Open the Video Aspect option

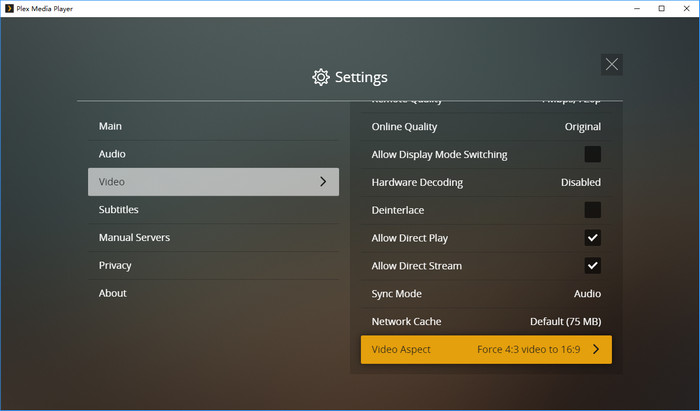tap(486, 349)
